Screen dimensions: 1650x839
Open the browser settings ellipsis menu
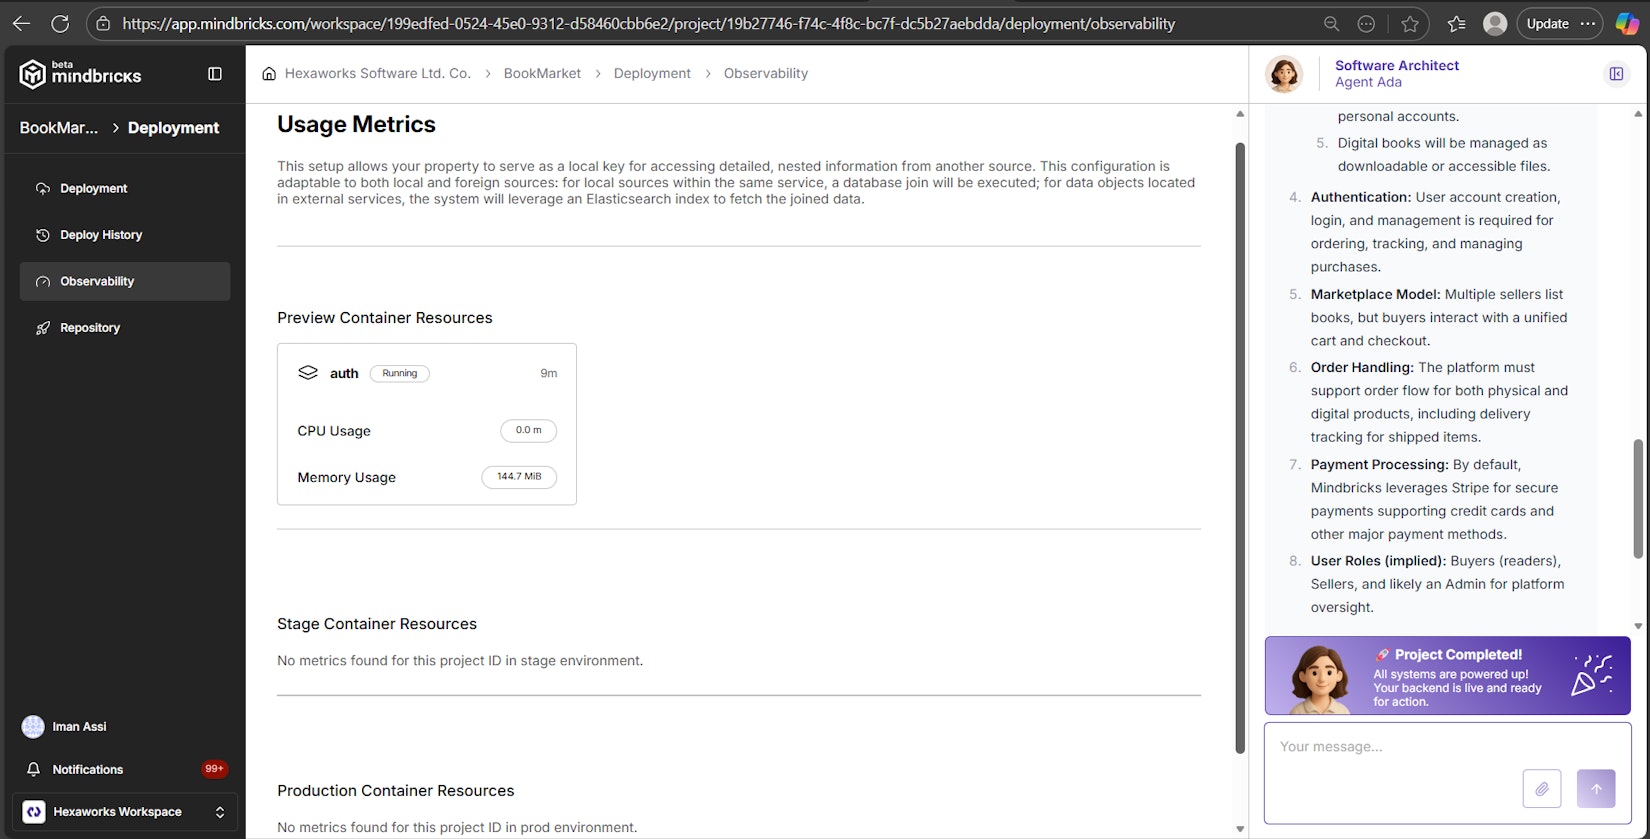click(x=1588, y=24)
